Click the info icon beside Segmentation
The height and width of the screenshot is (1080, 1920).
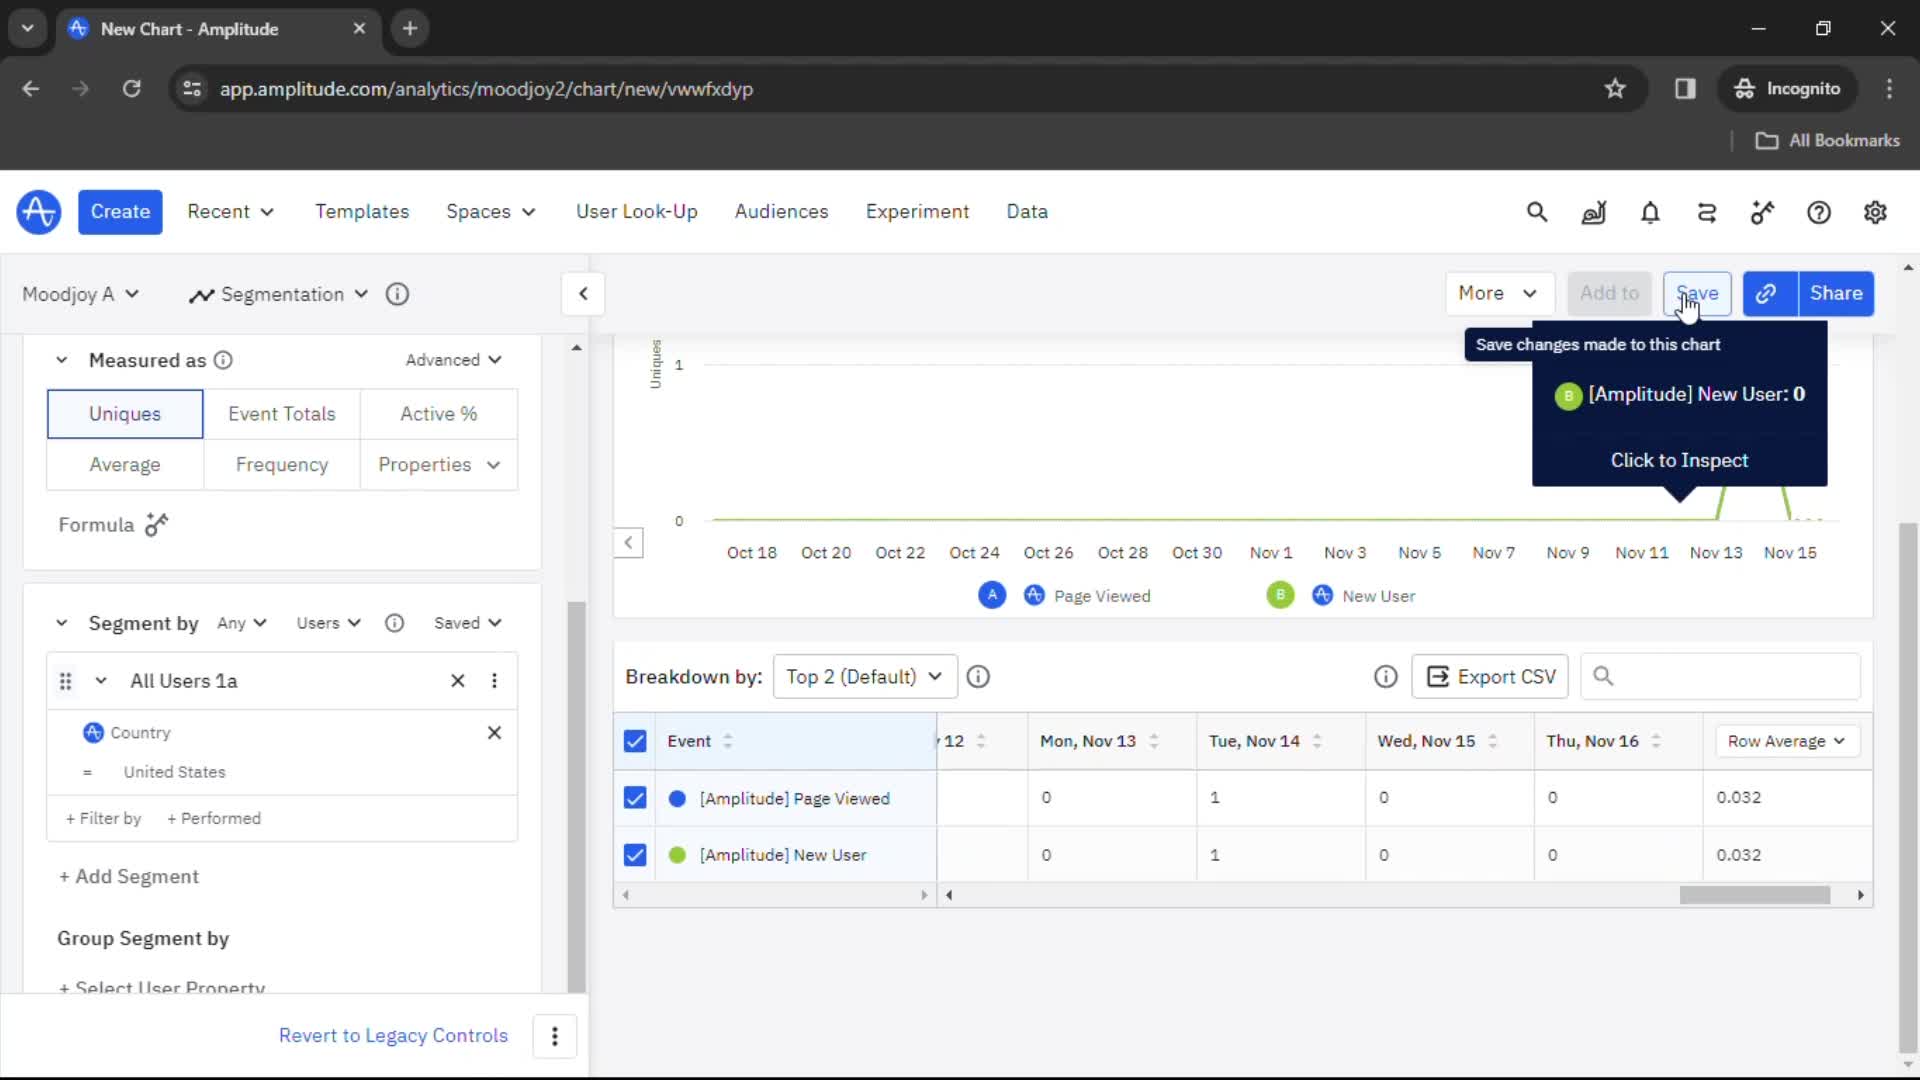[x=397, y=294]
